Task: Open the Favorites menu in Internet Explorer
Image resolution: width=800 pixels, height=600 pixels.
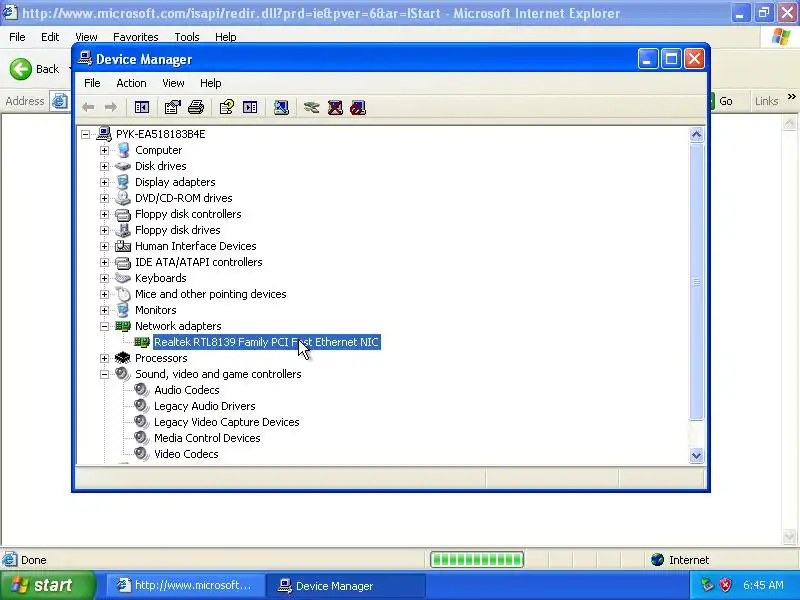Action: coord(136,37)
